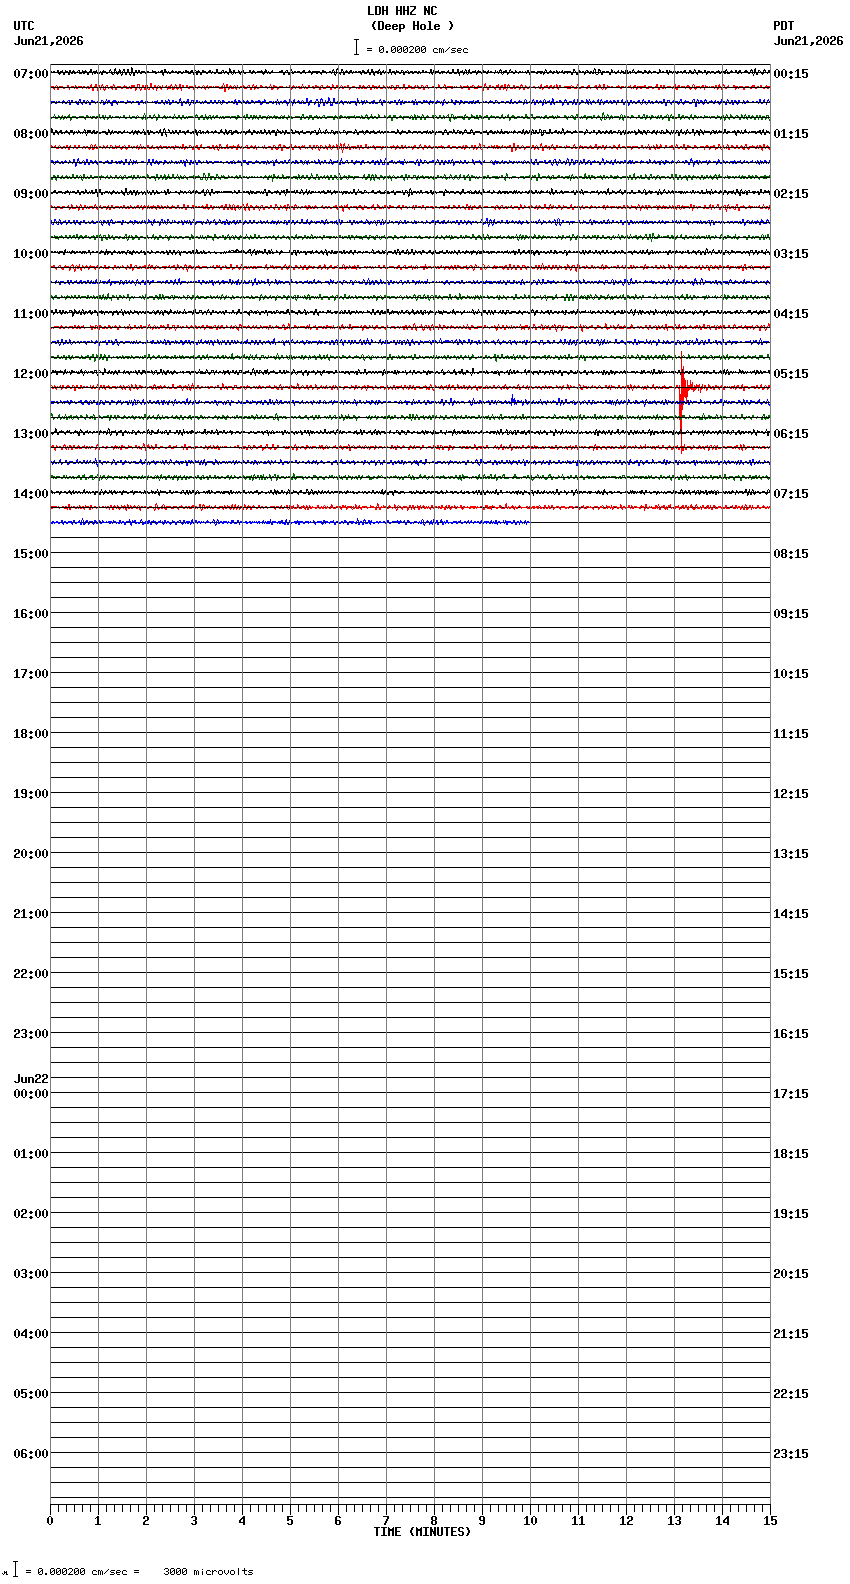
Task: Click the '12:15' PDT time label
Action: [791, 794]
